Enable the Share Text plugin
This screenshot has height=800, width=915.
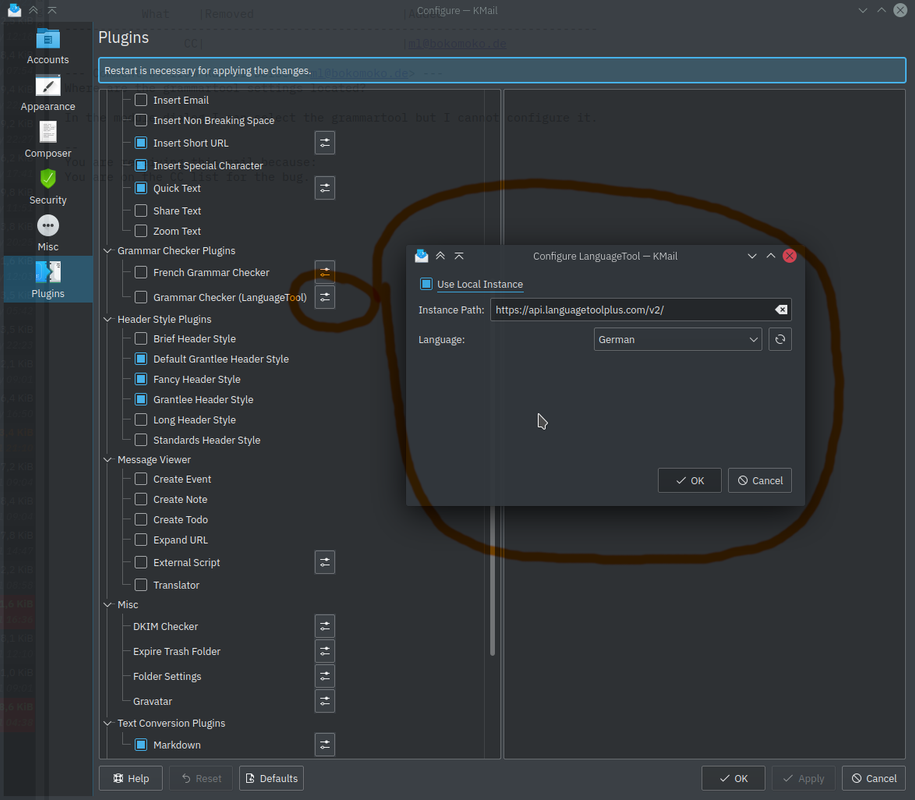[141, 210]
